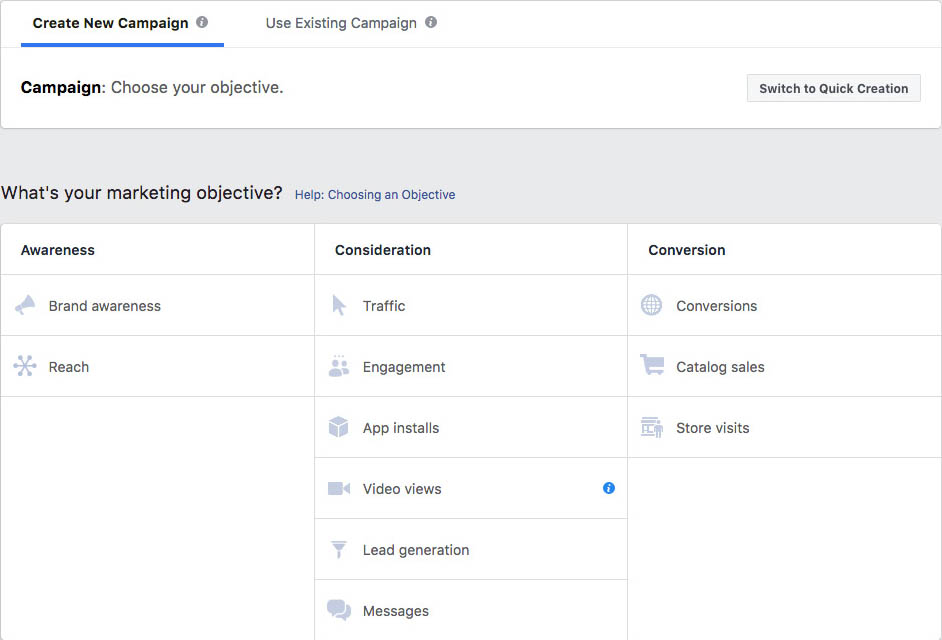Click the Engagement people icon
This screenshot has width=942, height=640.
pyautogui.click(x=339, y=367)
